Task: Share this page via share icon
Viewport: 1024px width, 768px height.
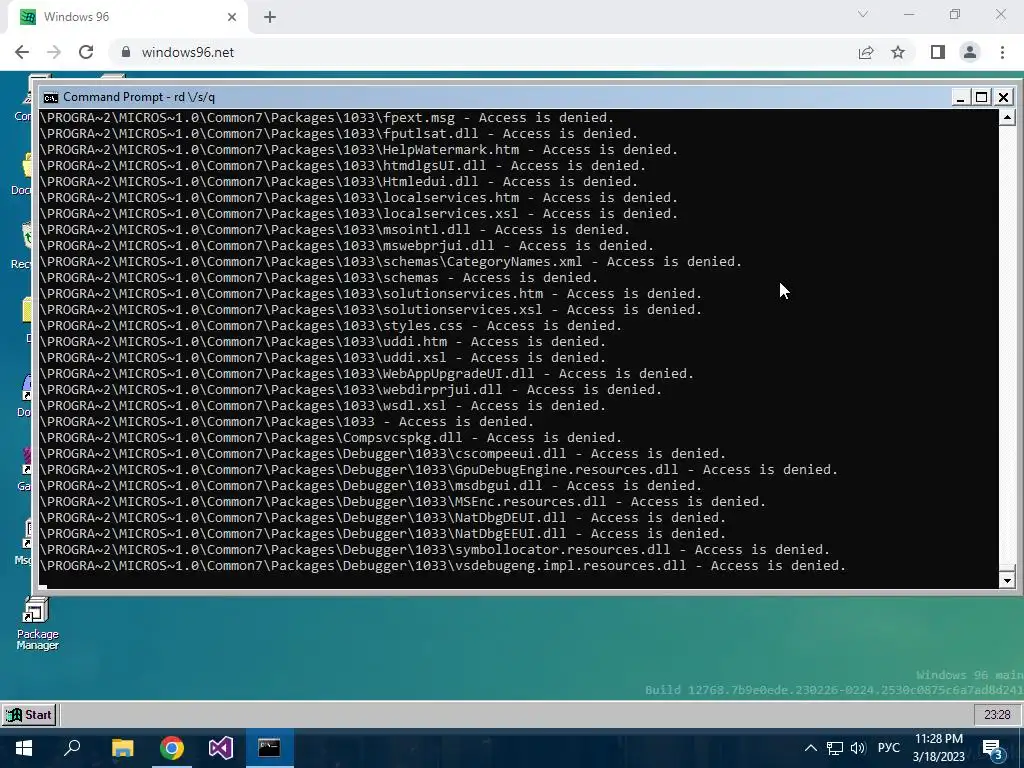Action: (x=866, y=52)
